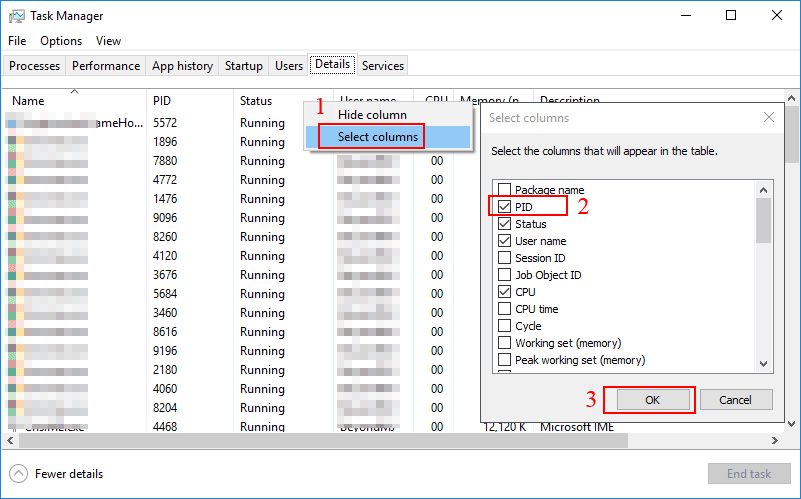Select the process with PID 4772
This screenshot has width=801, height=499.
pos(165,180)
